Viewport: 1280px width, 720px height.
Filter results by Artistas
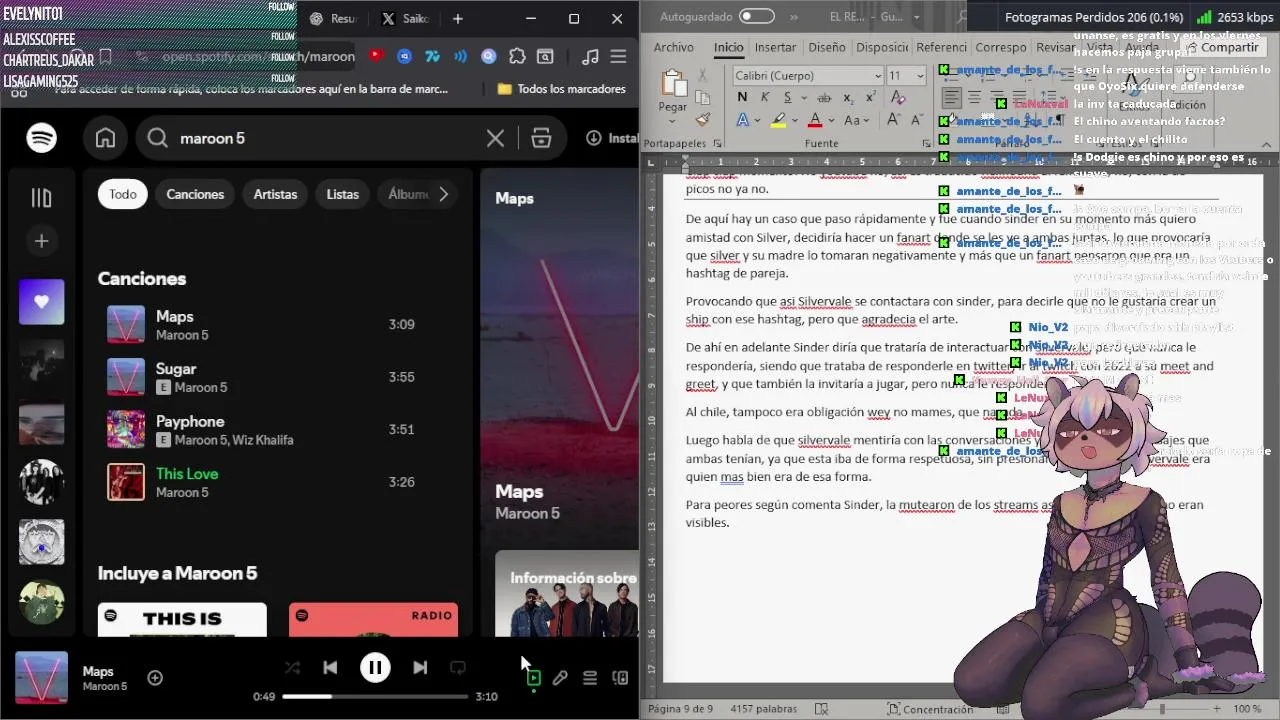pos(275,194)
